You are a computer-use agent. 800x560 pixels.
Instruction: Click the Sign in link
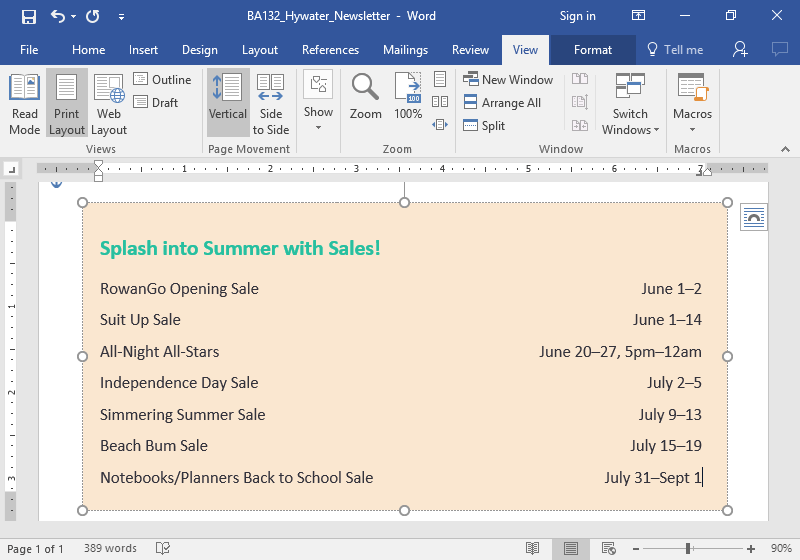[x=577, y=16]
